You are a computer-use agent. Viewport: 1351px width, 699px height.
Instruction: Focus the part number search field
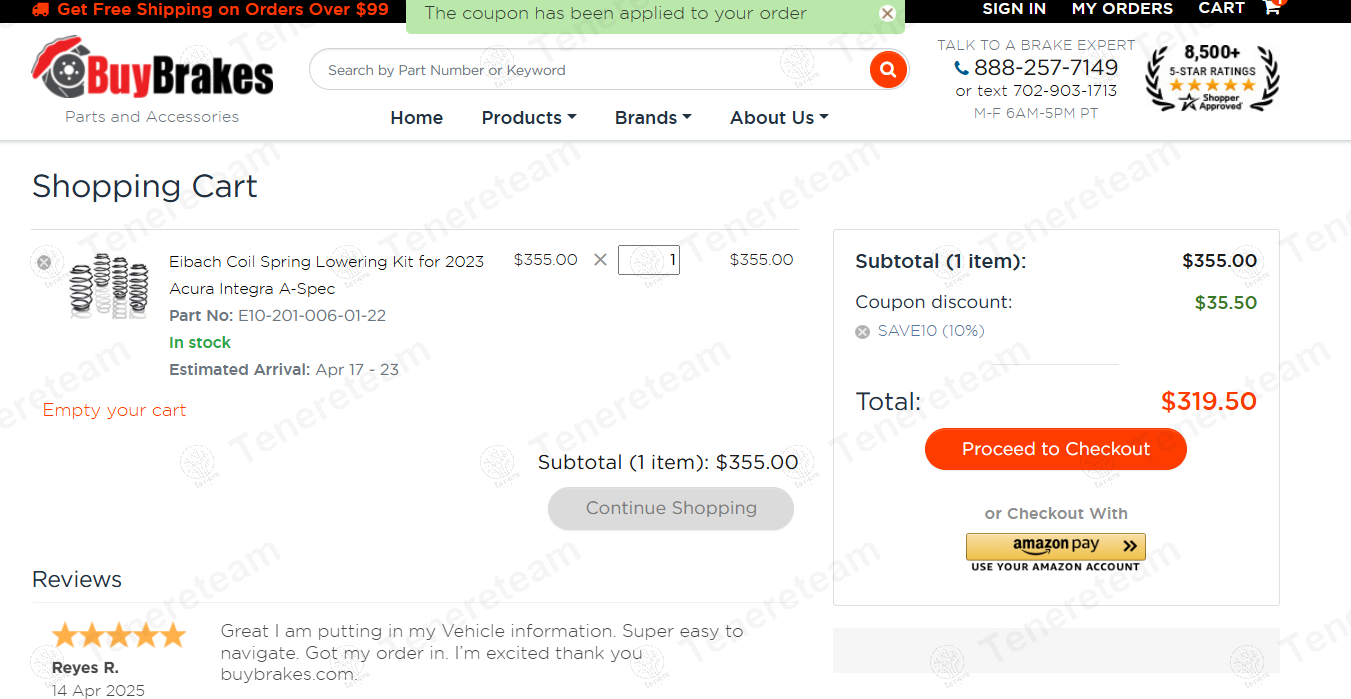(590, 70)
